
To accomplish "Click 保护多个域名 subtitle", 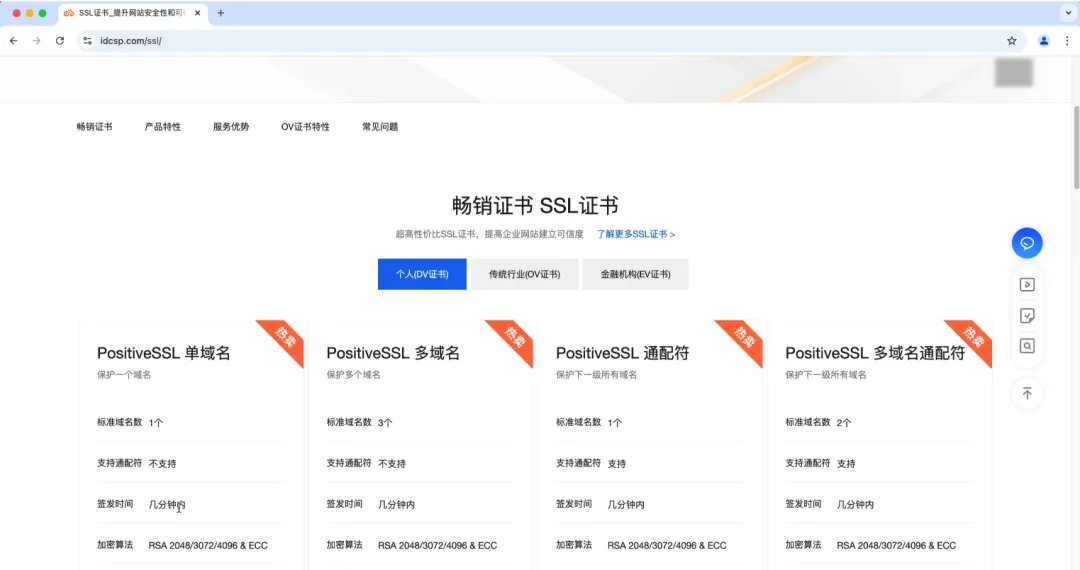I will pos(353,374).
